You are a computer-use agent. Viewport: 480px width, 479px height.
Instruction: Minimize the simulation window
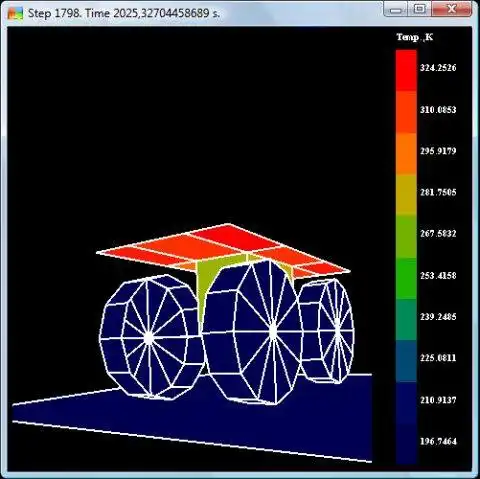click(396, 9)
